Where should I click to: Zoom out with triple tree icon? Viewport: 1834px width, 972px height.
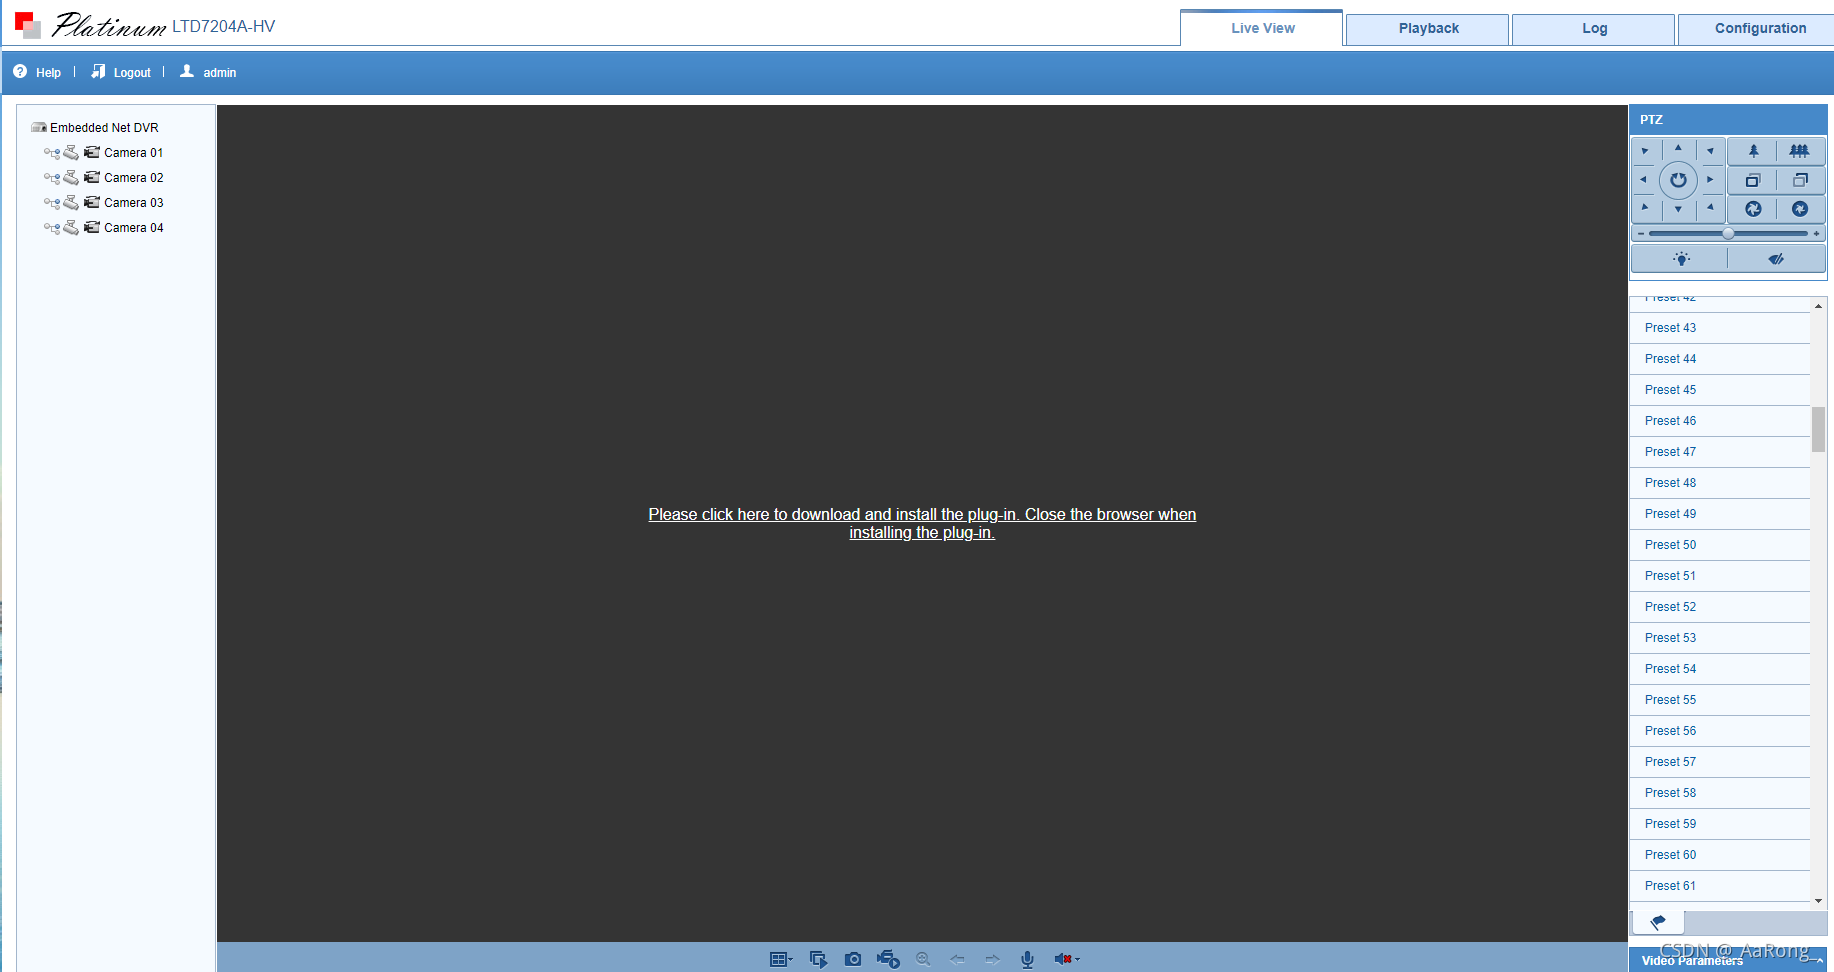coord(1800,151)
